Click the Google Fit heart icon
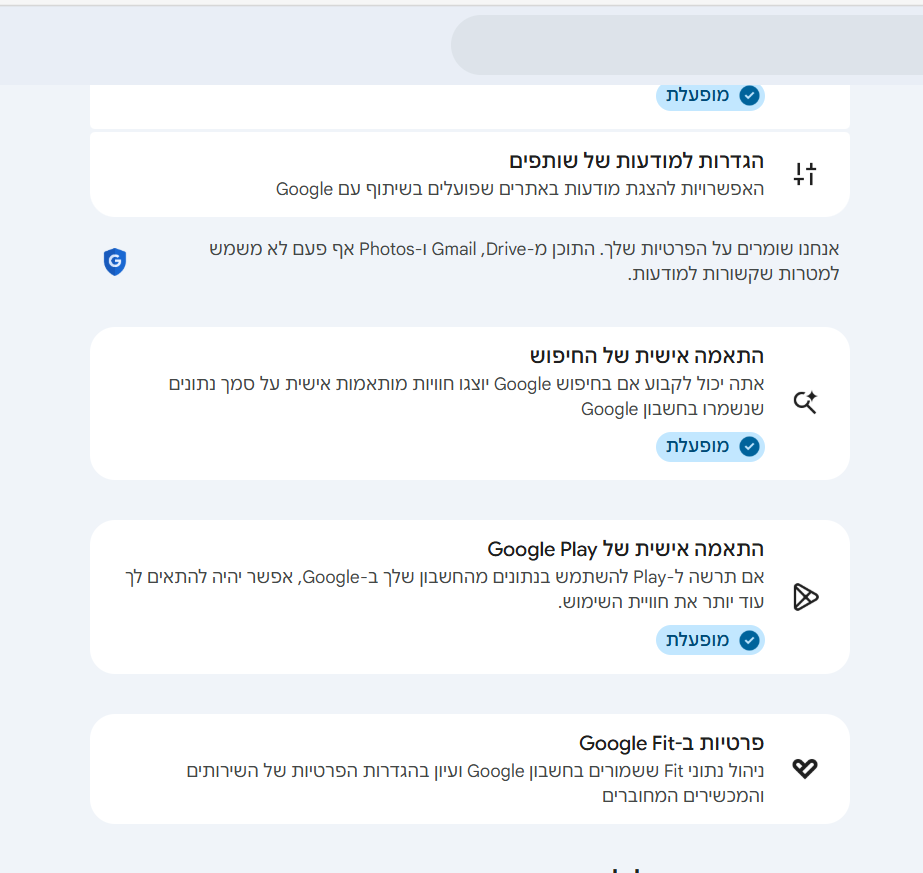The image size is (923, 873). coord(805,768)
